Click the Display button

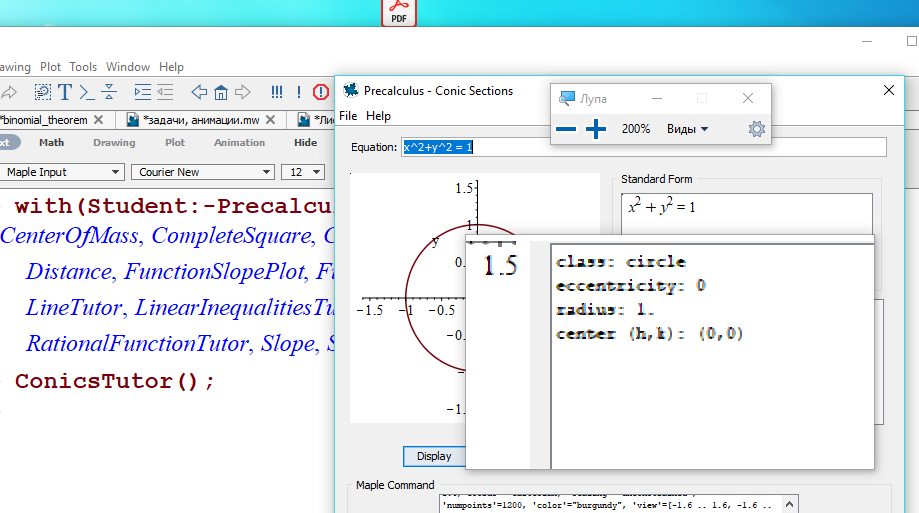pyautogui.click(x=434, y=456)
